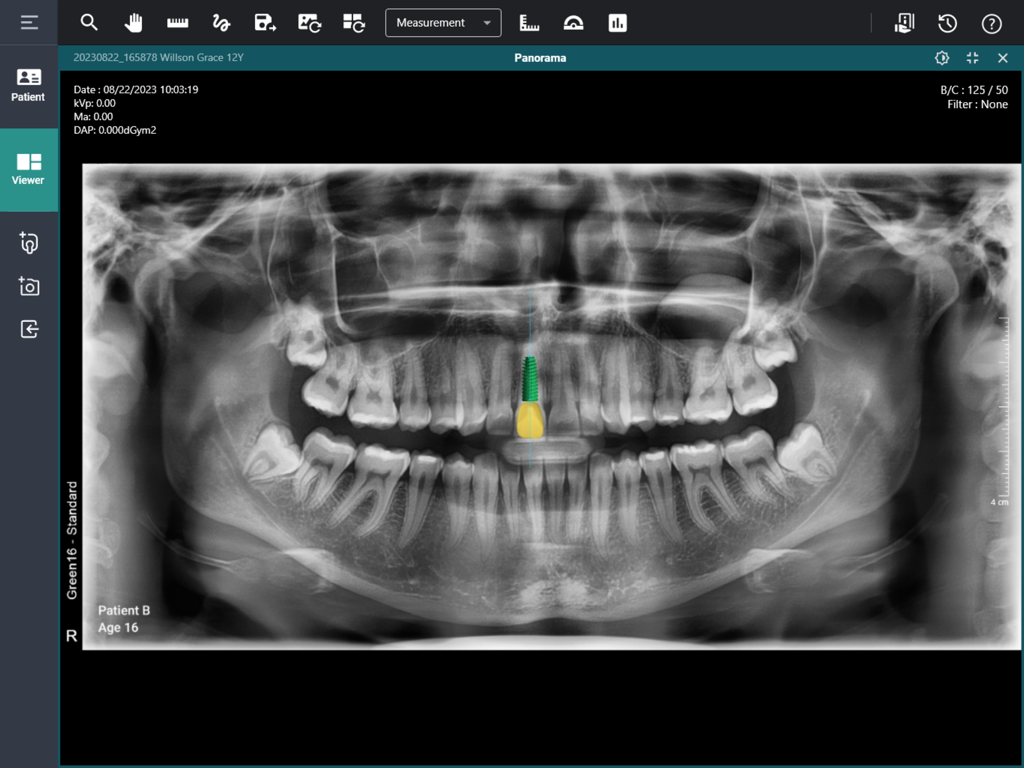Select the import images icon
1024x768 pixels.
pyautogui.click(x=29, y=329)
